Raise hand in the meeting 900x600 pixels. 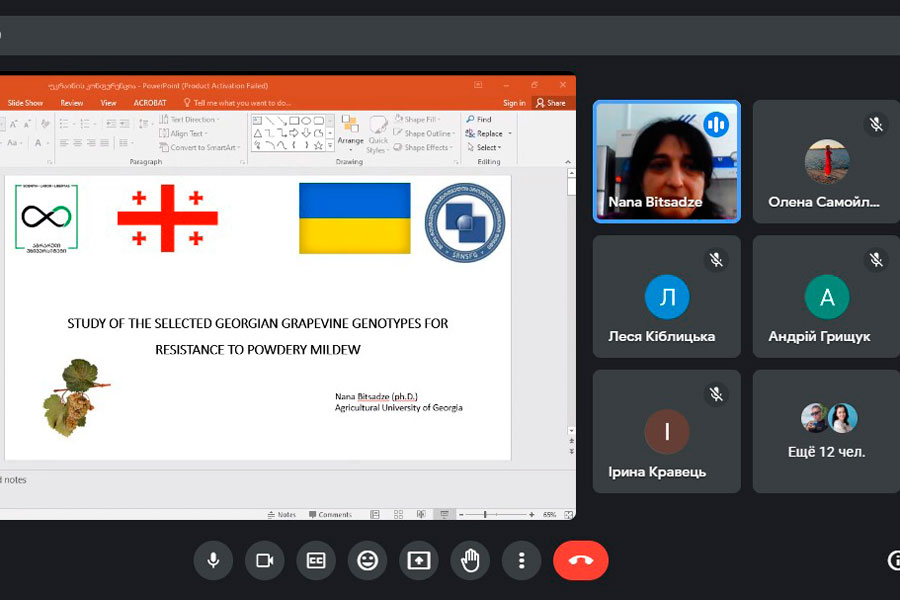click(470, 561)
